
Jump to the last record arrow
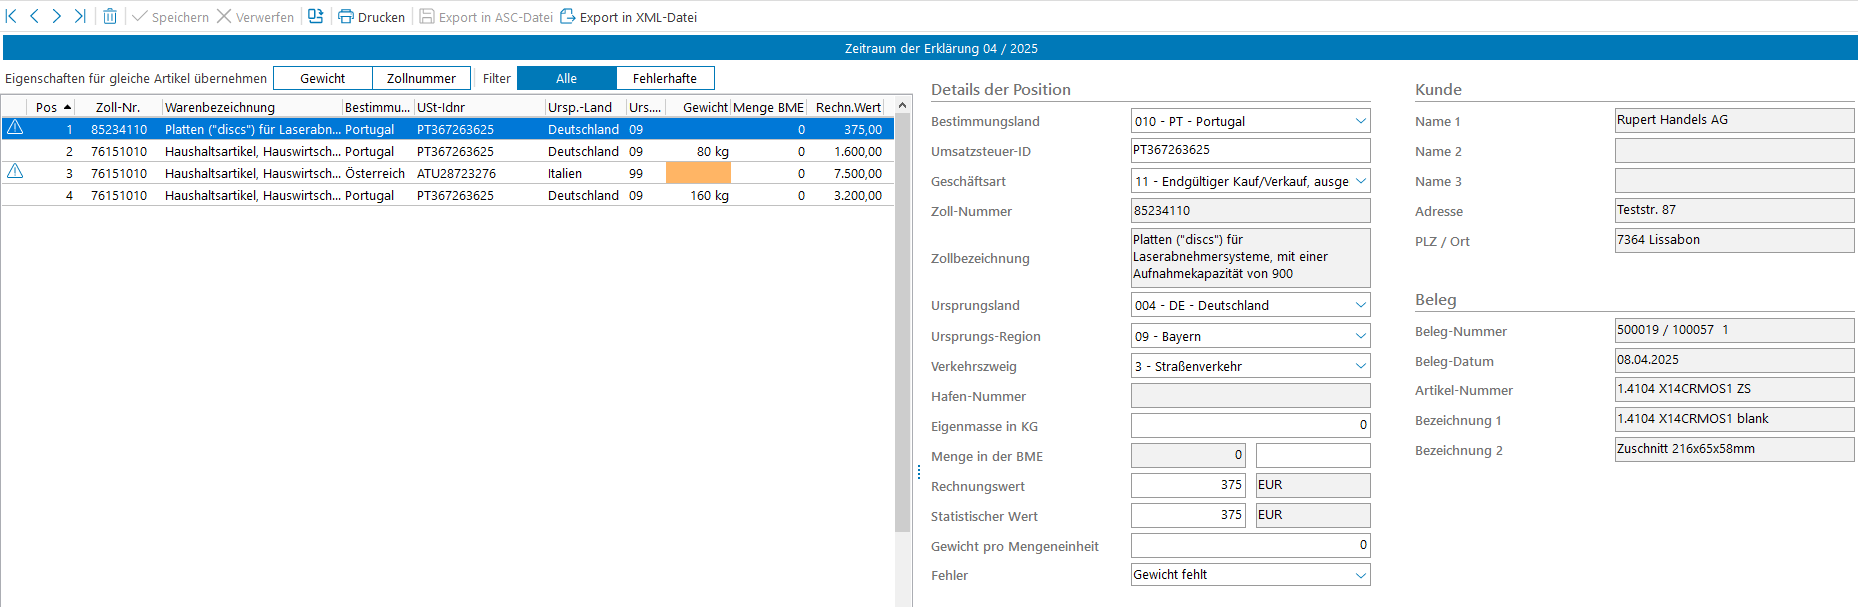tap(79, 16)
